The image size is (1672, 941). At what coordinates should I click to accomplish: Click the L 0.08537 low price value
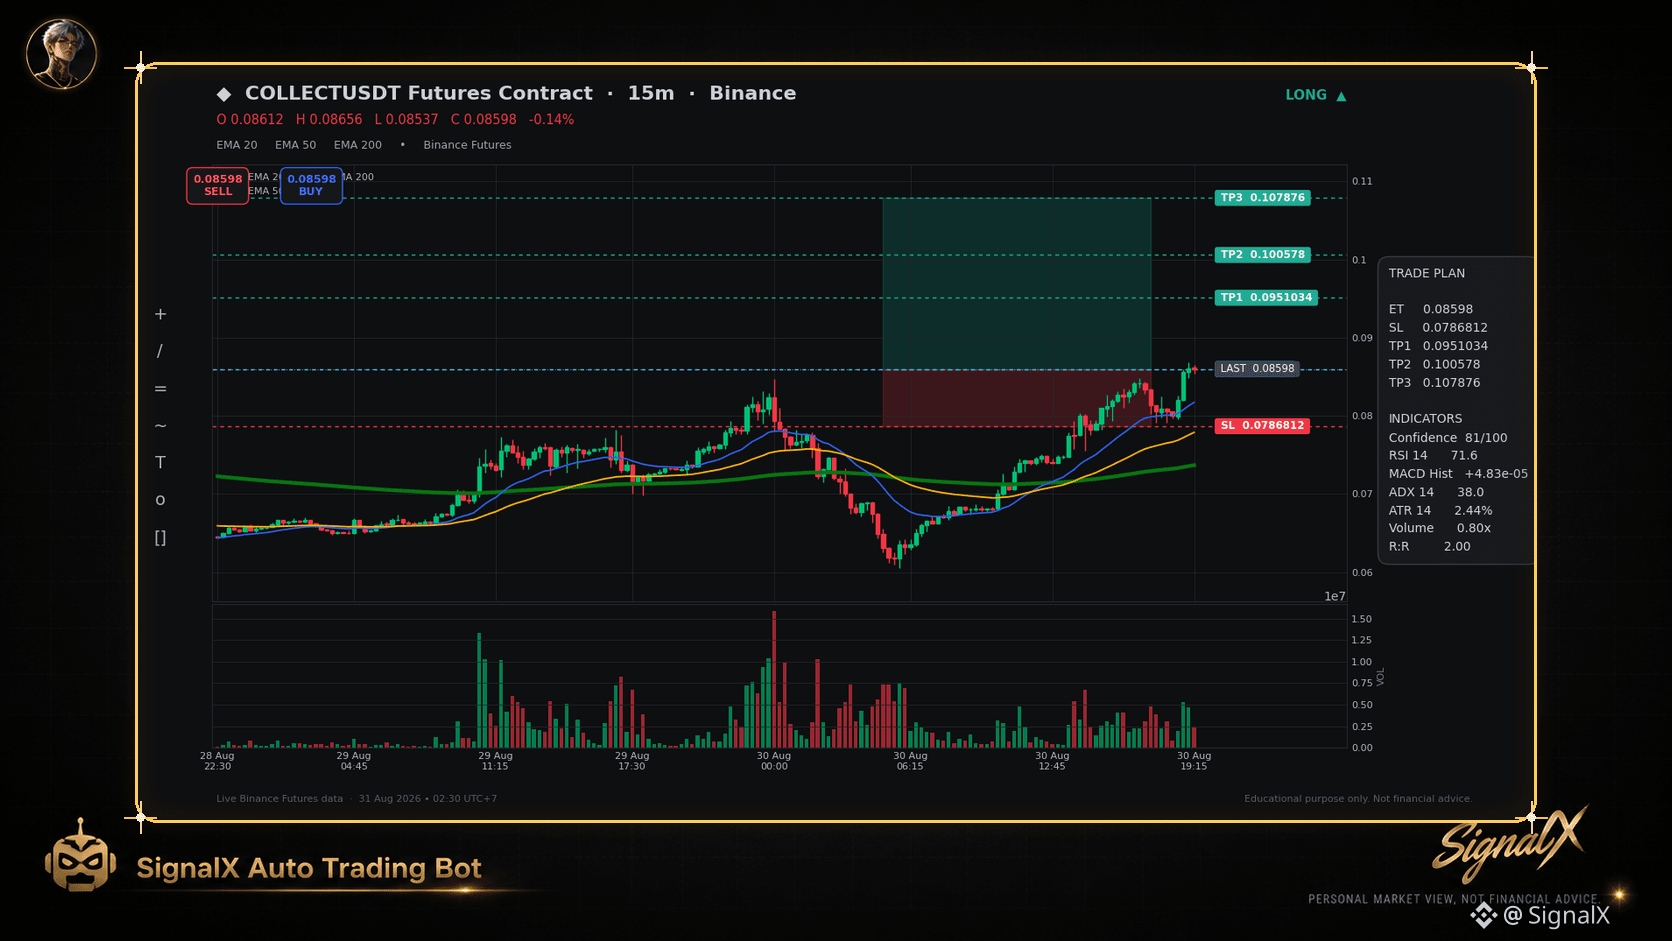pyautogui.click(x=406, y=119)
